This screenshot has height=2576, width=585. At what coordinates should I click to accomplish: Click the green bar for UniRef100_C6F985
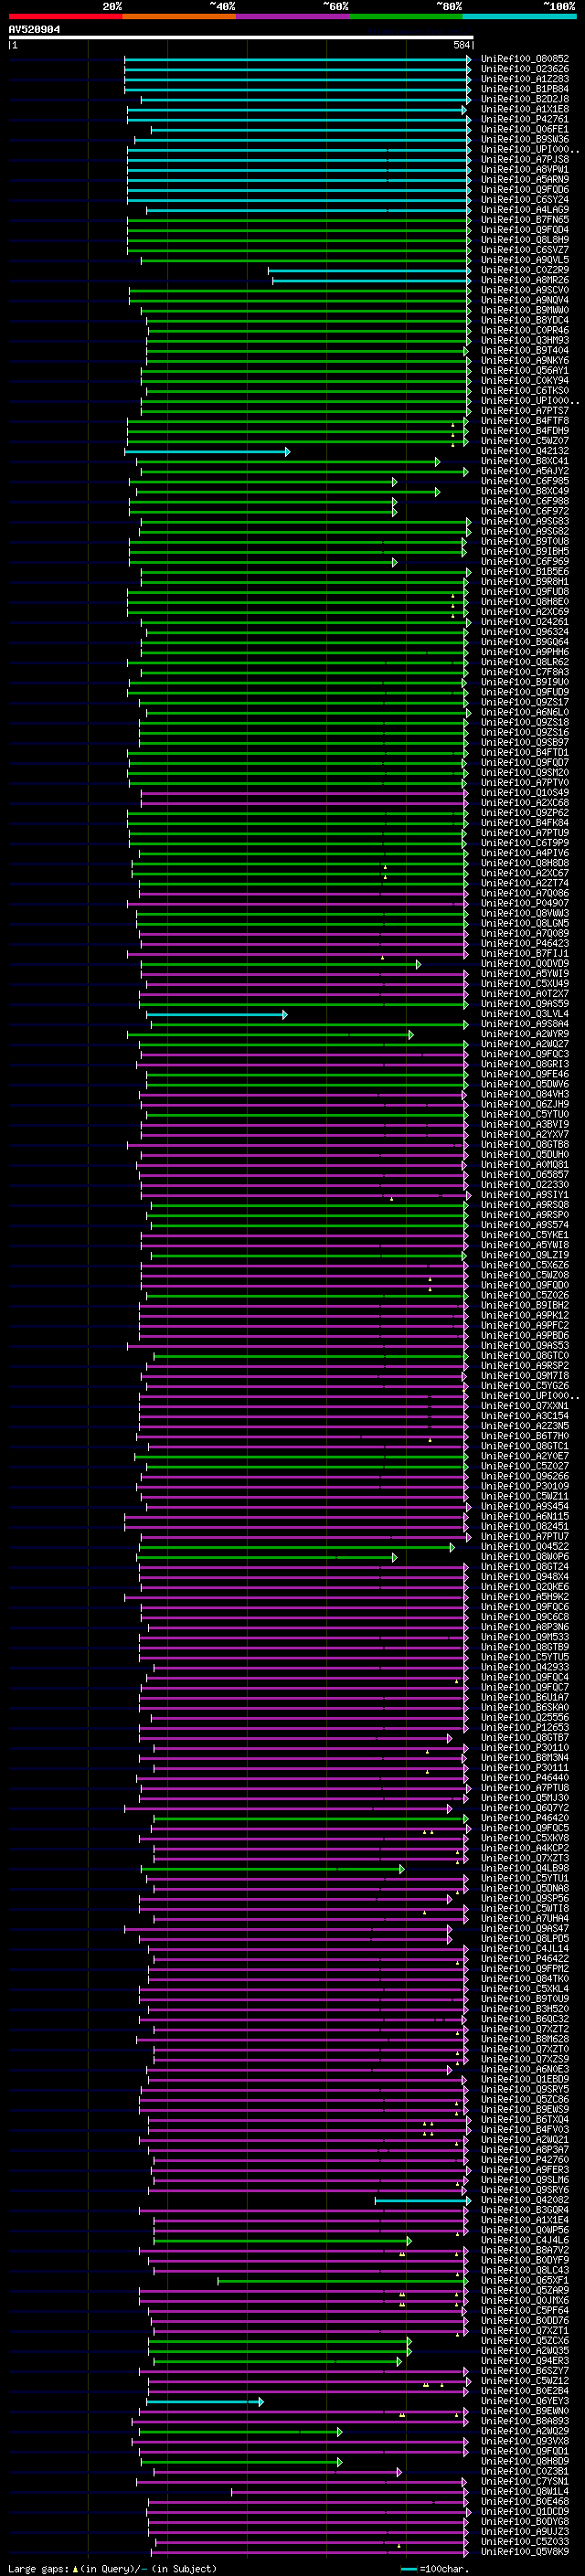click(x=263, y=481)
